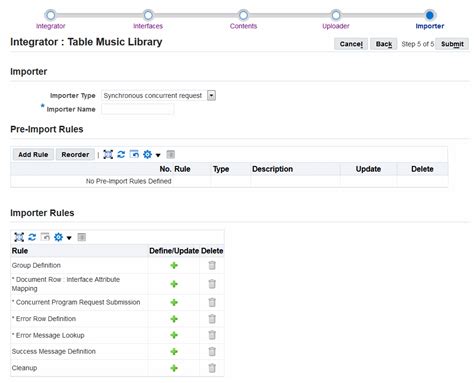Submit the integrator definition
Viewport: 474px width, 383px height.
pyautogui.click(x=452, y=44)
